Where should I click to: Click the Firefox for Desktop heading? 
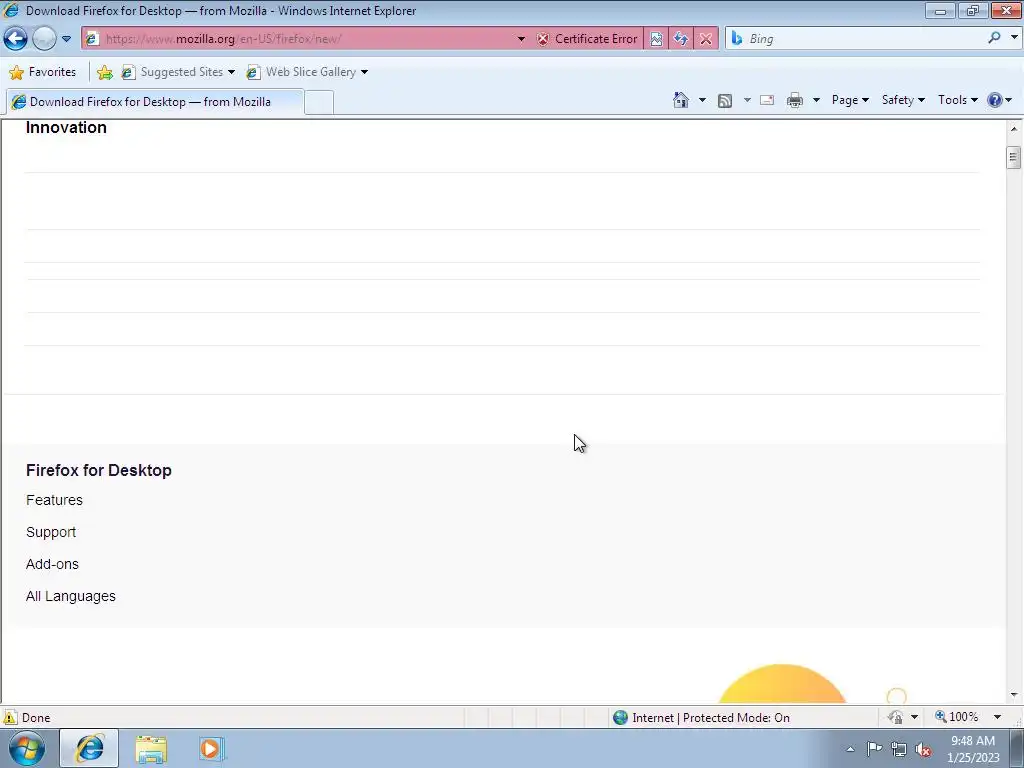99,470
